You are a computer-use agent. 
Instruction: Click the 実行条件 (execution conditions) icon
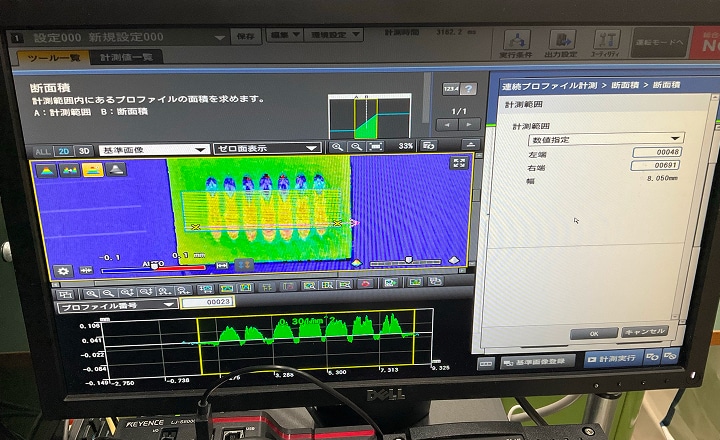[x=516, y=43]
